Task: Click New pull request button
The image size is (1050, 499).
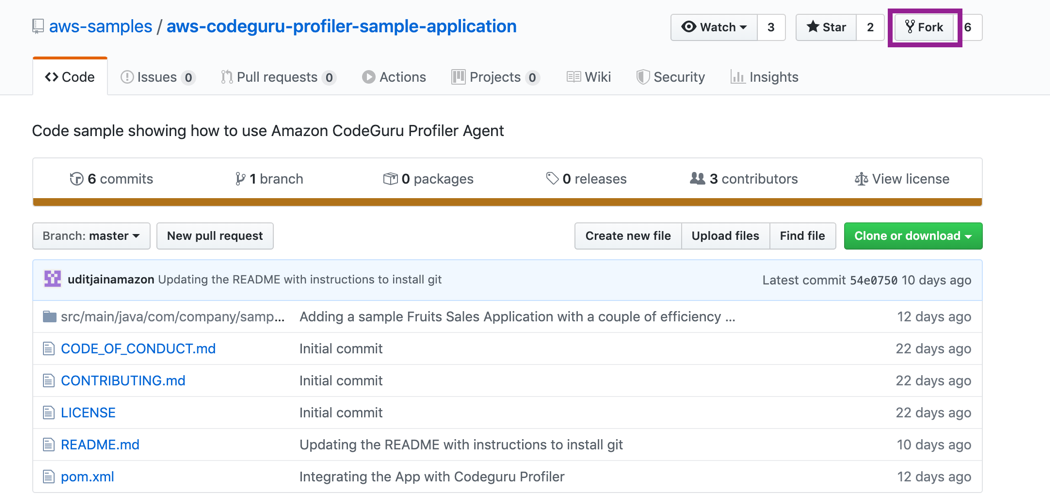Action: coord(215,236)
